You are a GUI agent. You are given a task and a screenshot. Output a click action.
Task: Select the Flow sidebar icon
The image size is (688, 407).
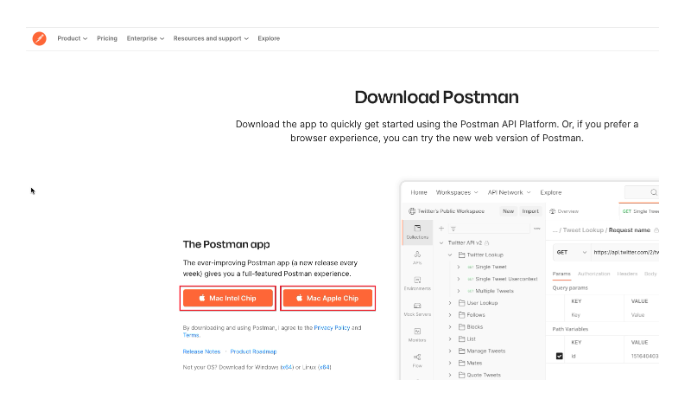point(417,361)
